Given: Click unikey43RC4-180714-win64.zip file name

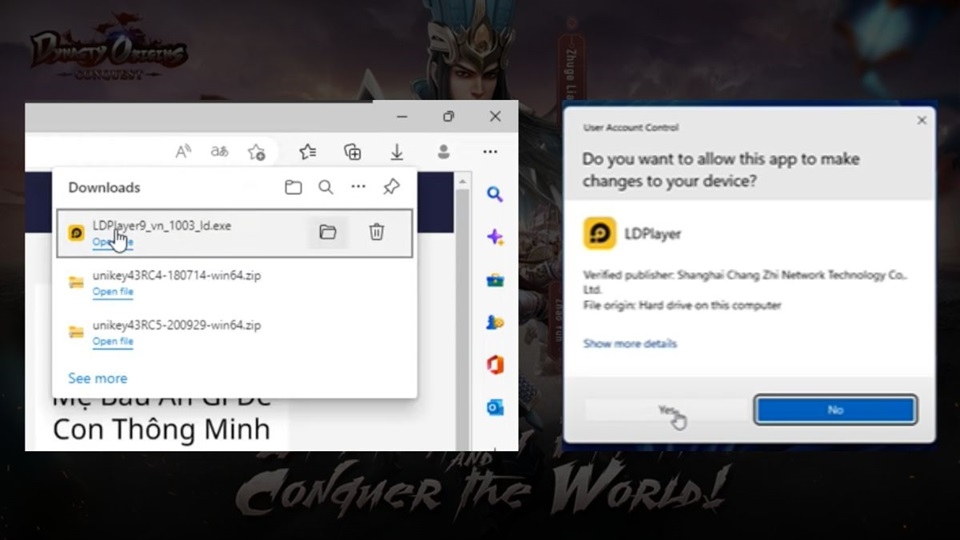Looking at the screenshot, I should [176, 275].
